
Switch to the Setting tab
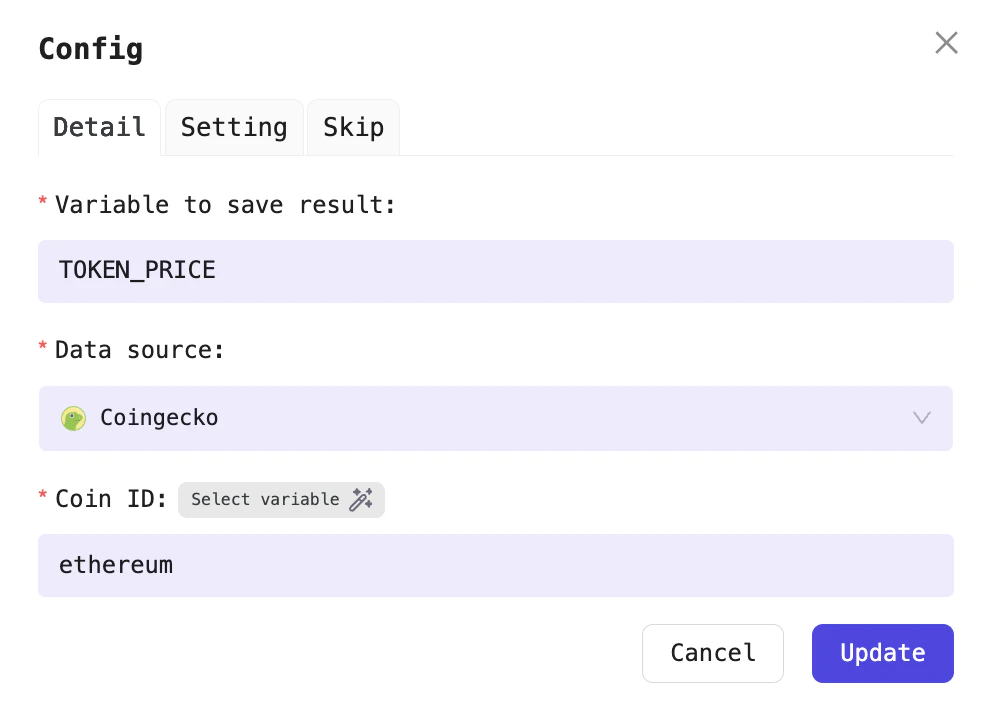[233, 127]
